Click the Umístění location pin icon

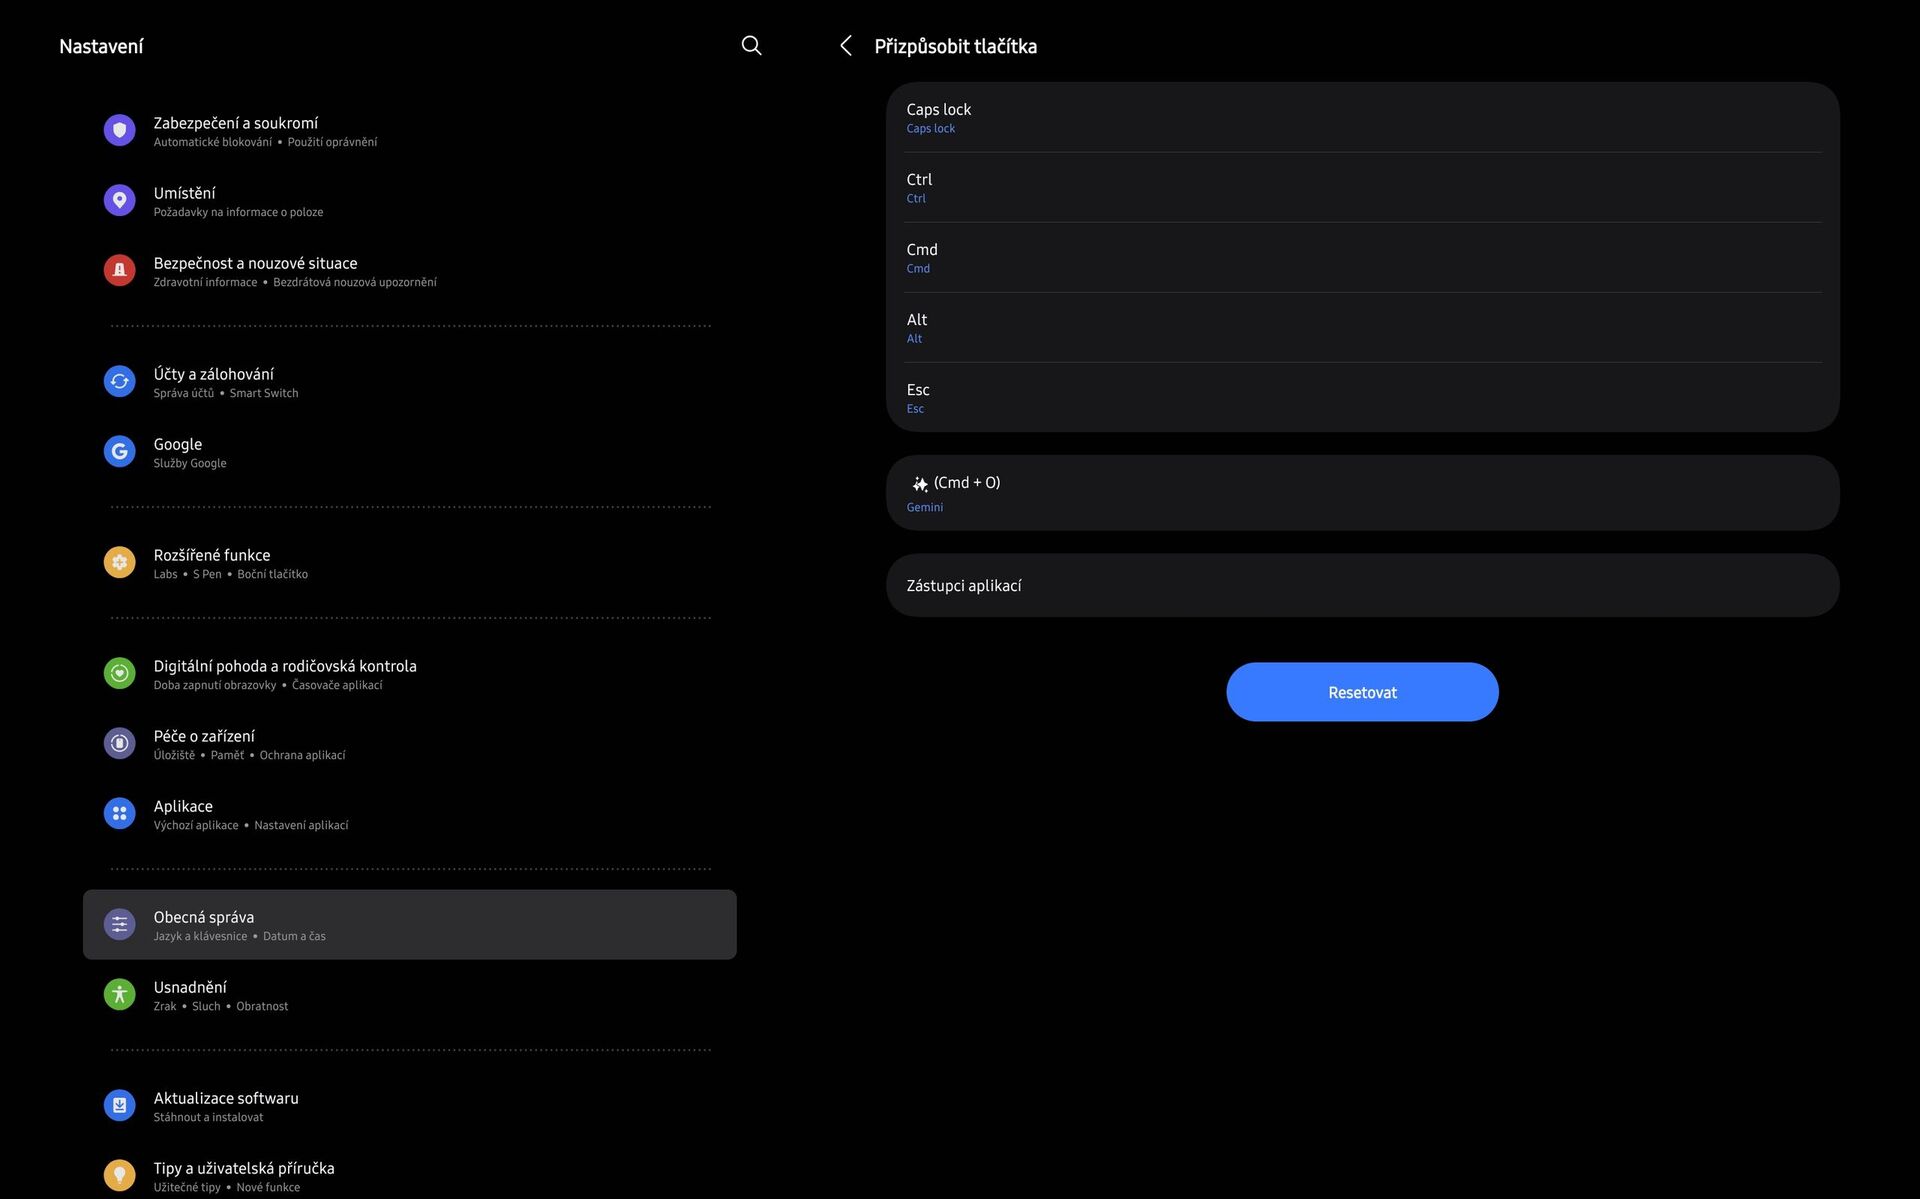[119, 201]
